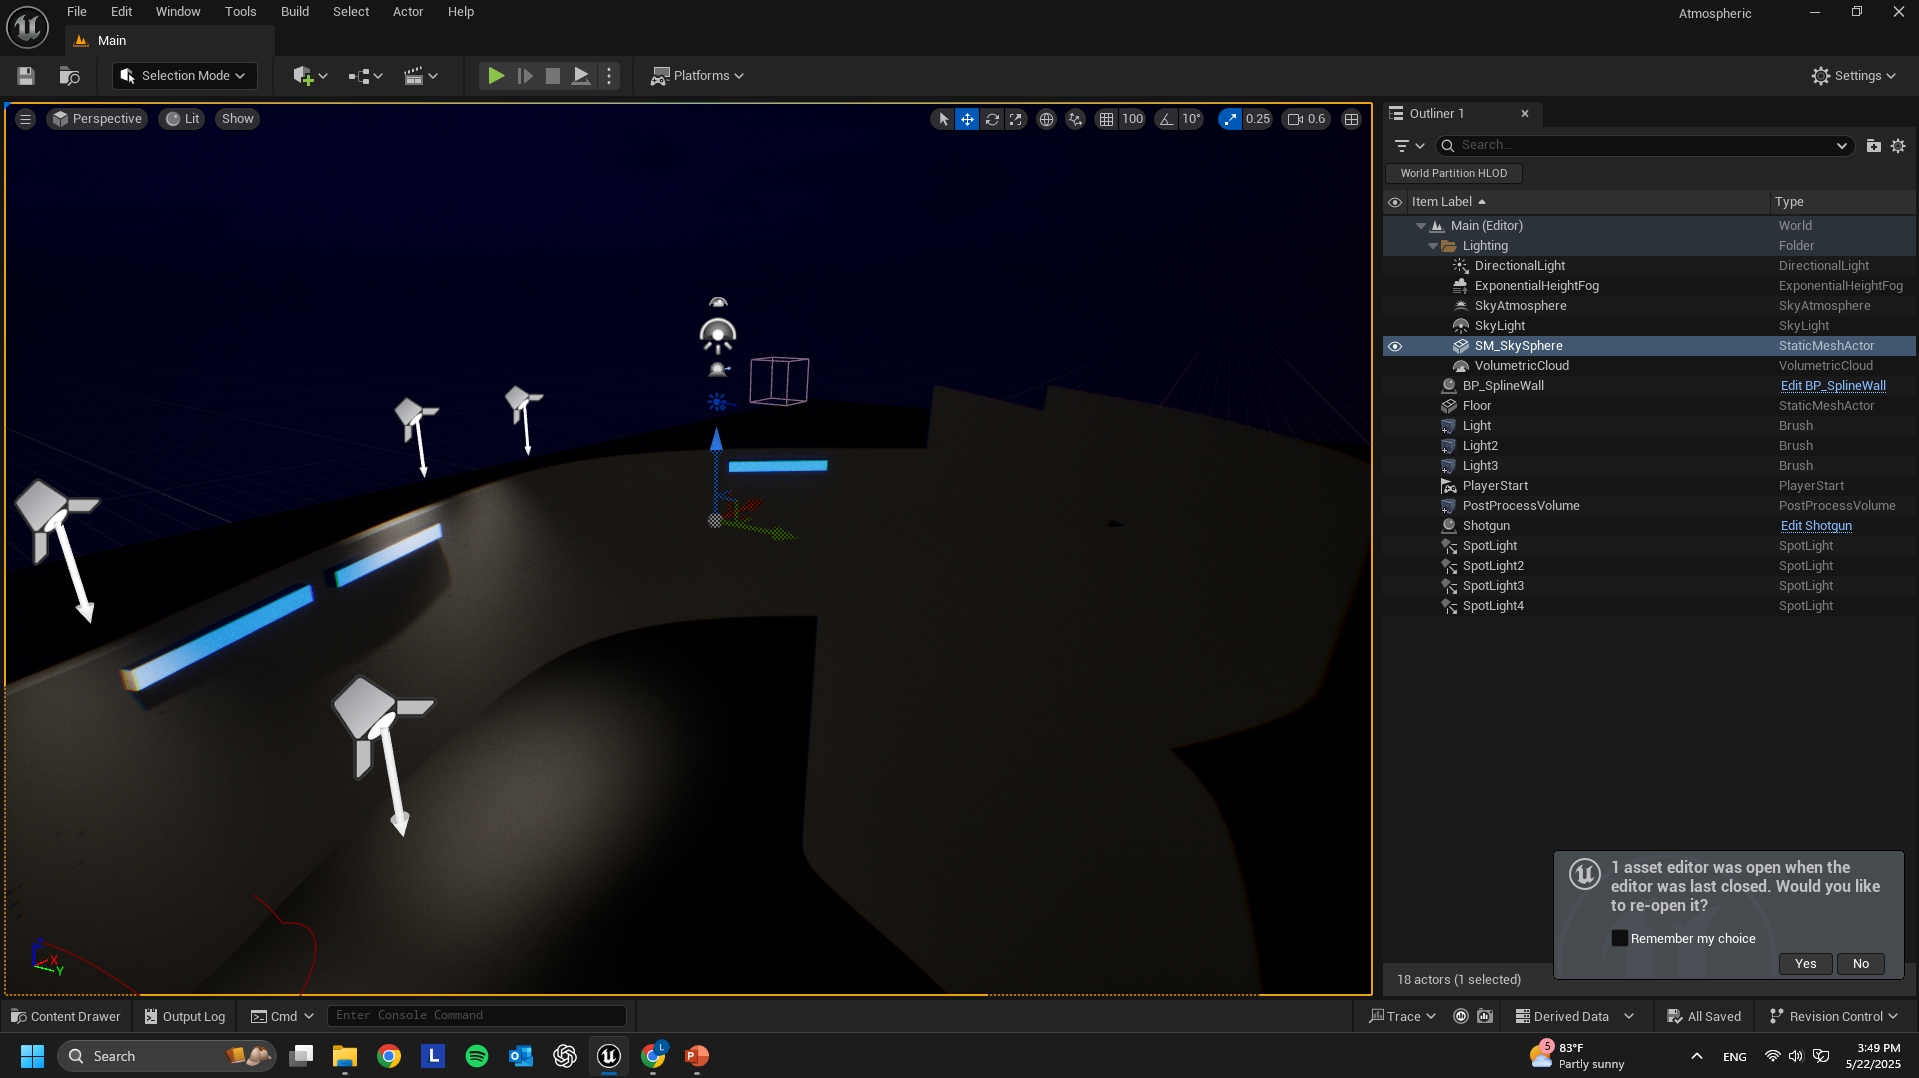Image resolution: width=1919 pixels, height=1078 pixels.
Task: Open the viewport hamburger options menu
Action: (26, 119)
